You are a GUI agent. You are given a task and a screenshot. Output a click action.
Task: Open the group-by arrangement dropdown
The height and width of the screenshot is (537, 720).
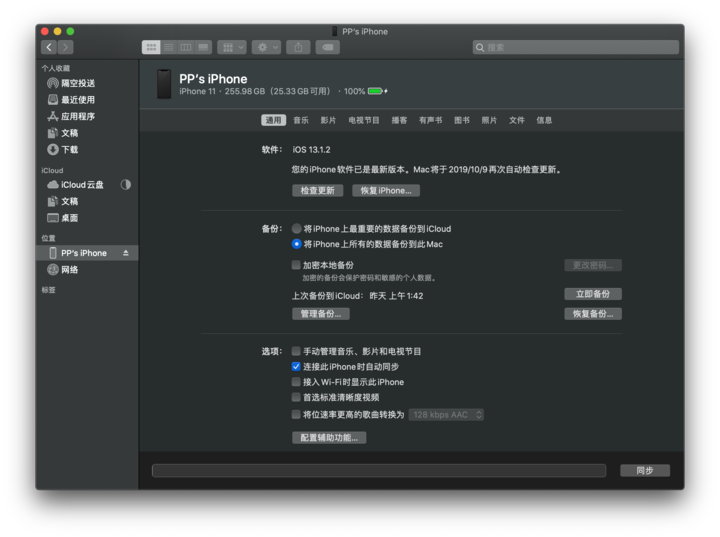point(232,47)
